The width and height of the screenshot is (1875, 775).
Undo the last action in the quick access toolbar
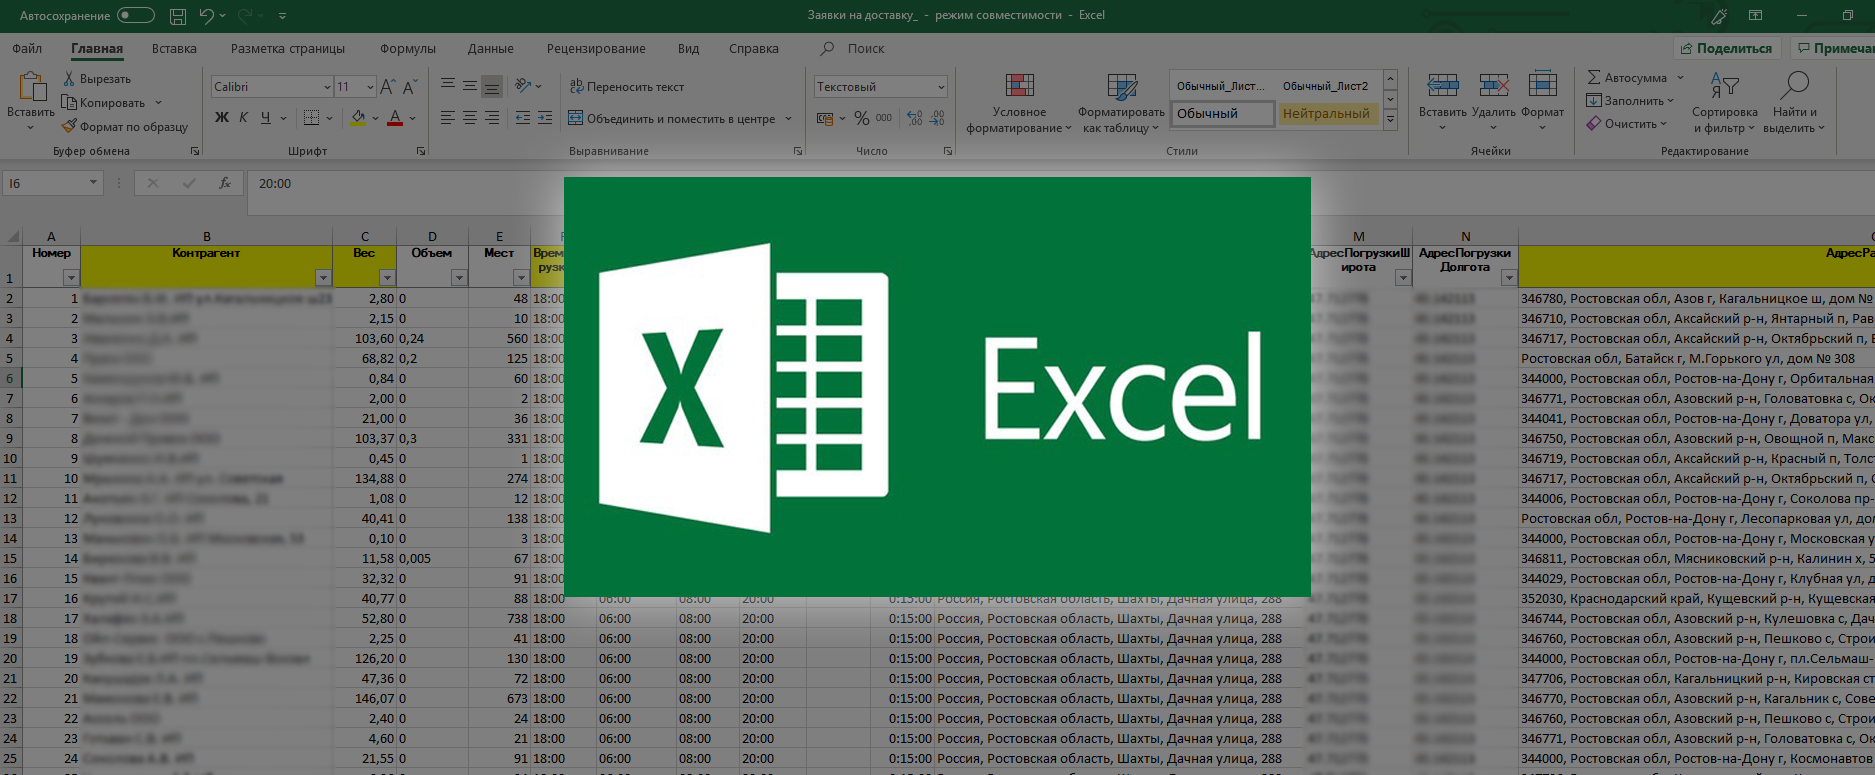[x=206, y=16]
